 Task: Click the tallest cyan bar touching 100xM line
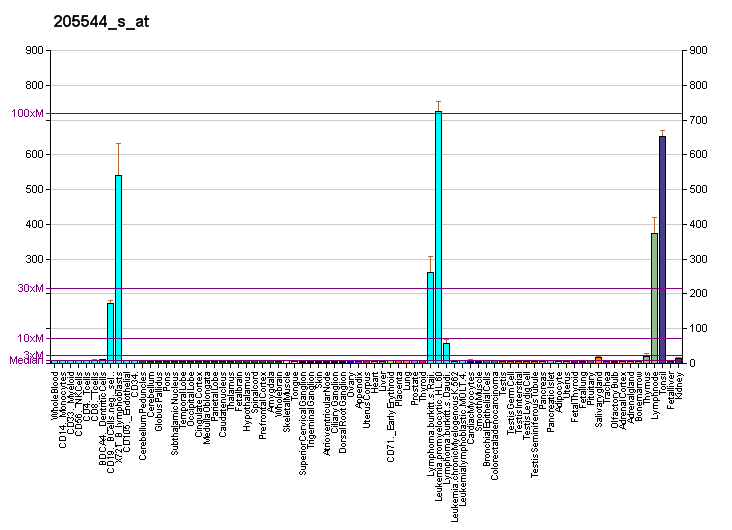[438, 237]
